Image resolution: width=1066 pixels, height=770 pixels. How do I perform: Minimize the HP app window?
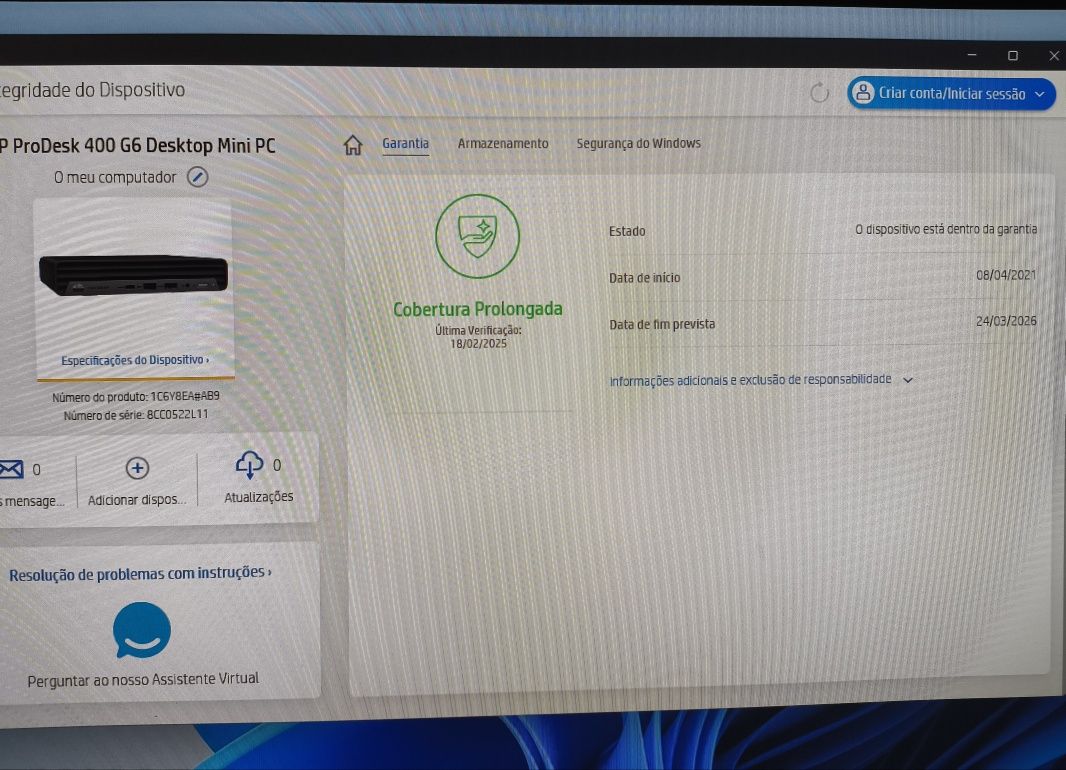(972, 54)
